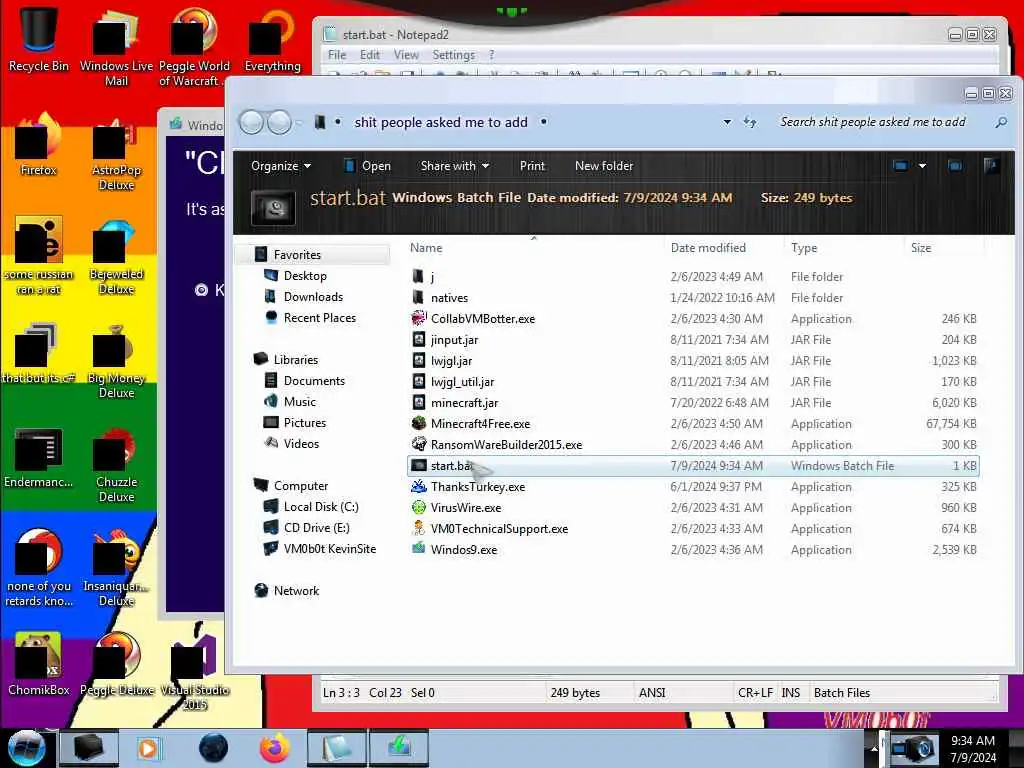
Task: Open the Everything desktop icon
Action: (272, 40)
